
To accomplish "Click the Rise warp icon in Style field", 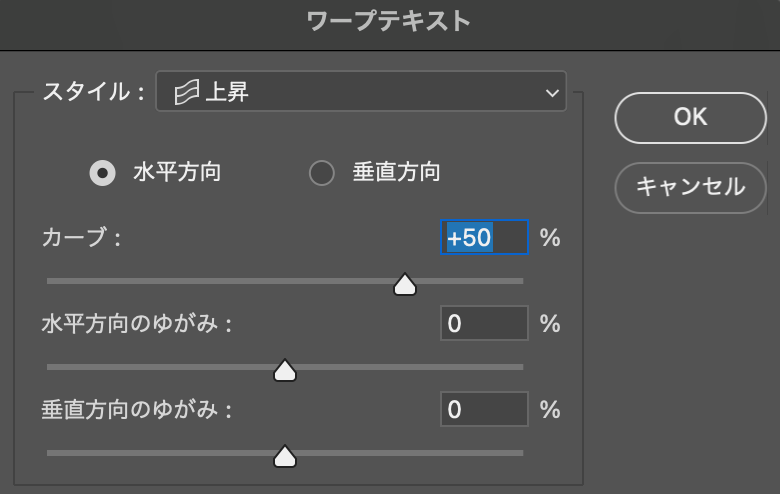I will click(x=186, y=94).
